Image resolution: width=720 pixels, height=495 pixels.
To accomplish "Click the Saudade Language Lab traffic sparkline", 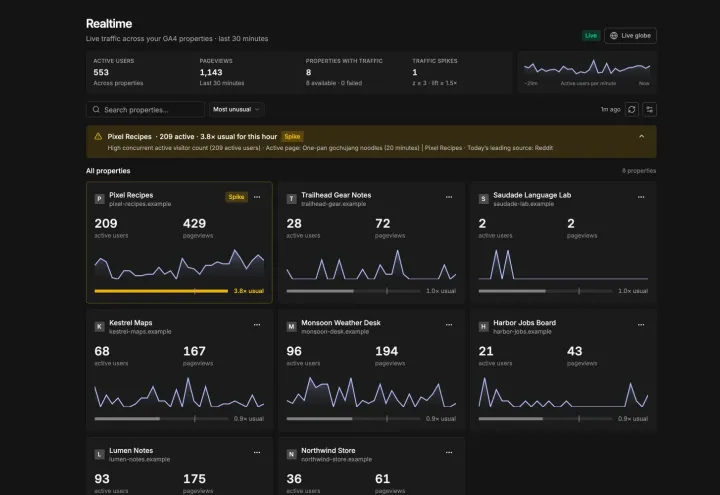I will pos(563,264).
